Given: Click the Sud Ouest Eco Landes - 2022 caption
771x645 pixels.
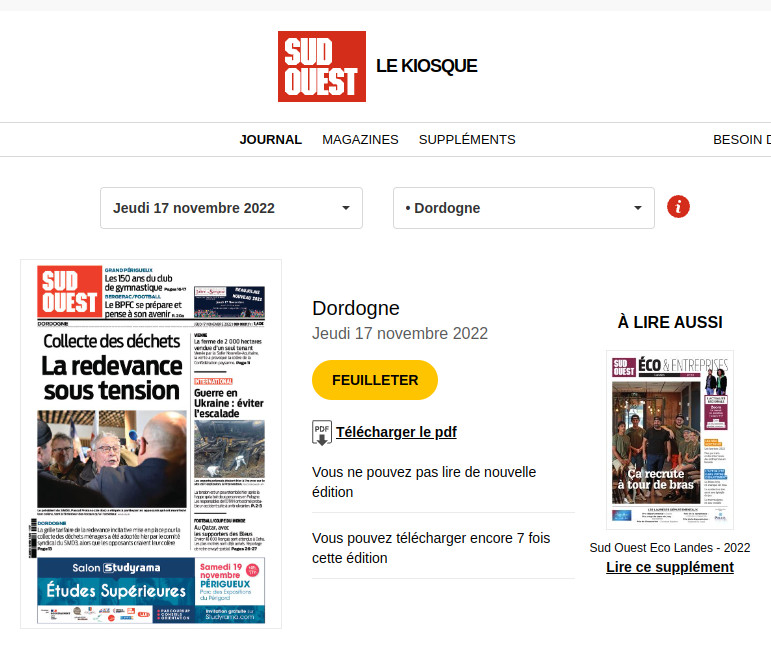Looking at the screenshot, I should (669, 547).
